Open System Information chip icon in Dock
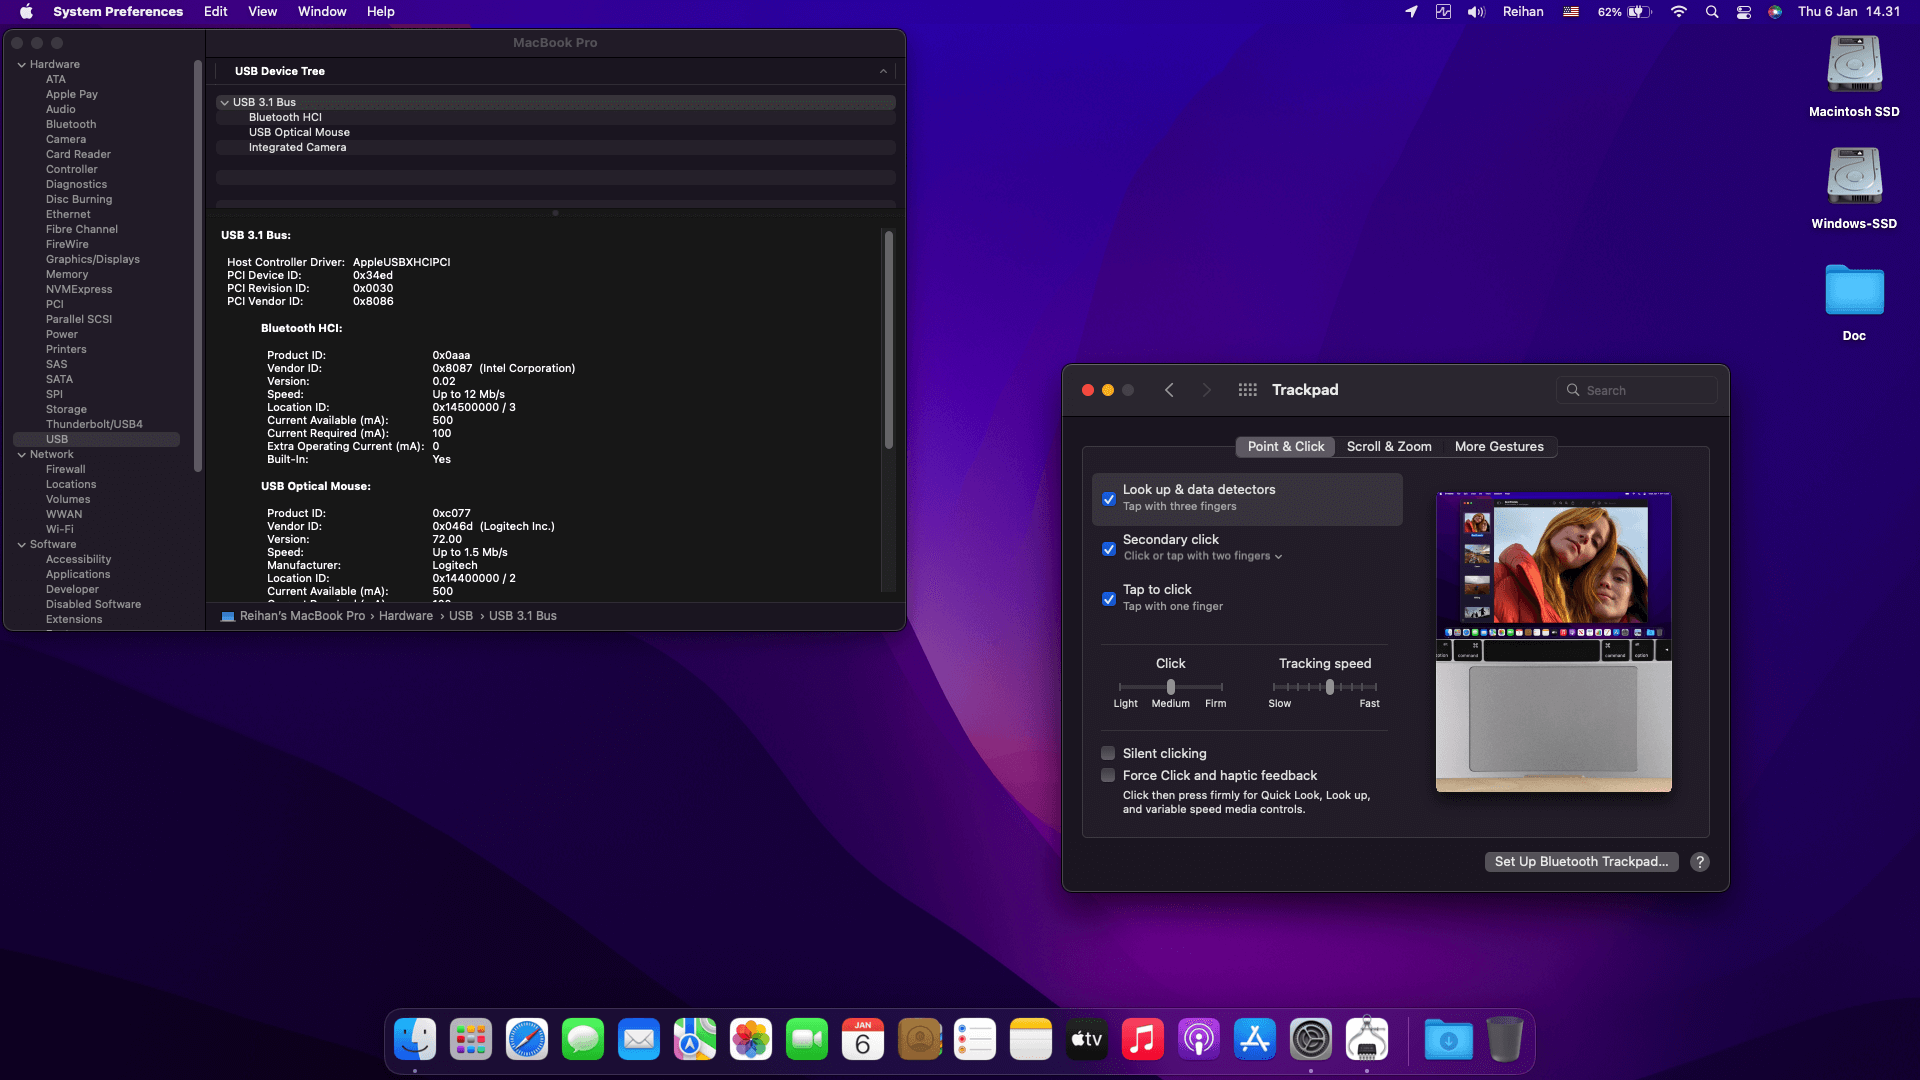The height and width of the screenshot is (1080, 1920). coord(1367,1040)
